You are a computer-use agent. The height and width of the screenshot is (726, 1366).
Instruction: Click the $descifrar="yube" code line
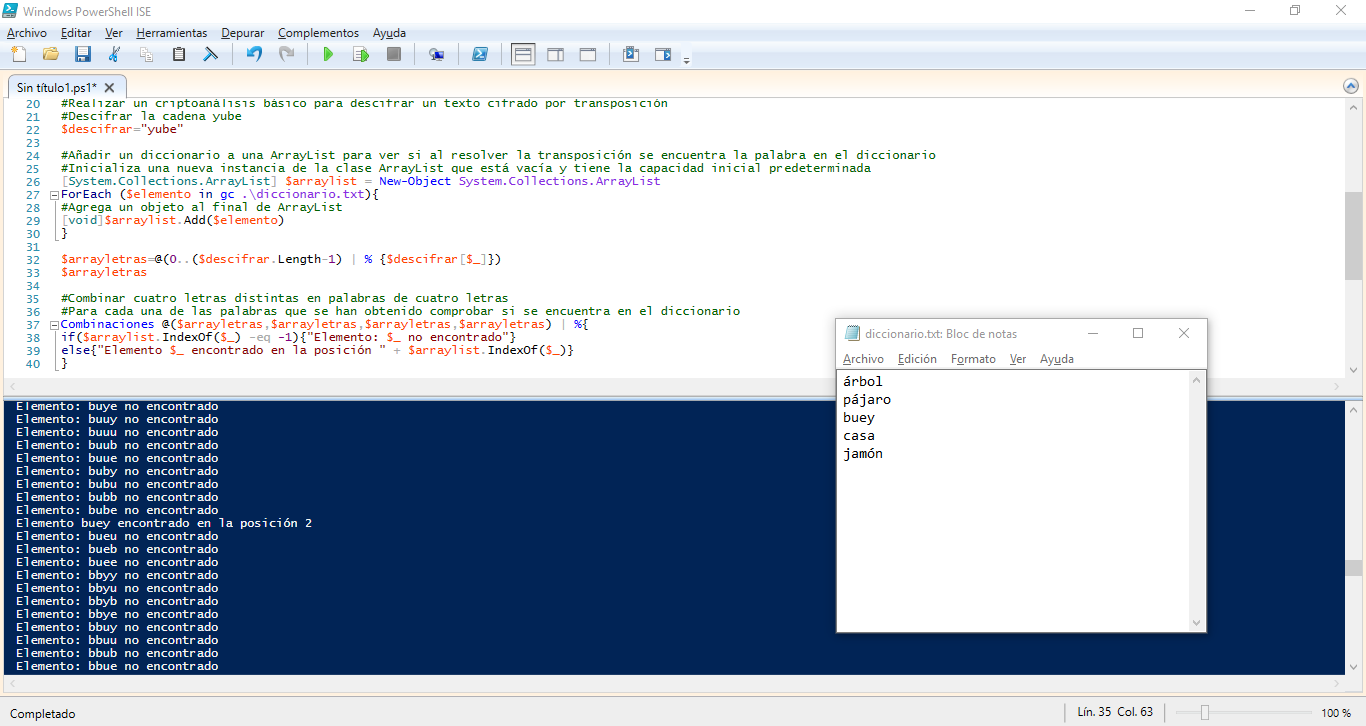(122, 129)
